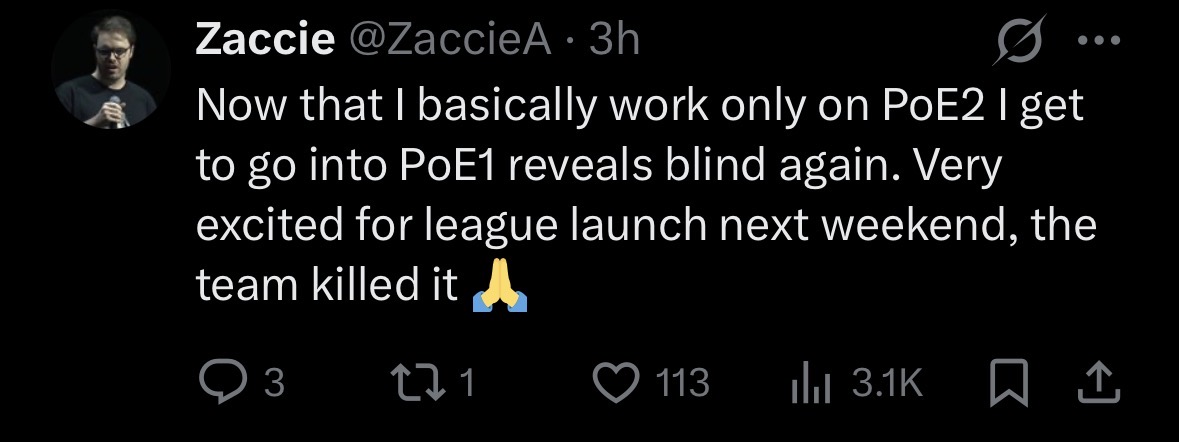Click the display name Zaccie
Screen dimensions: 1179x442
click(265, 39)
